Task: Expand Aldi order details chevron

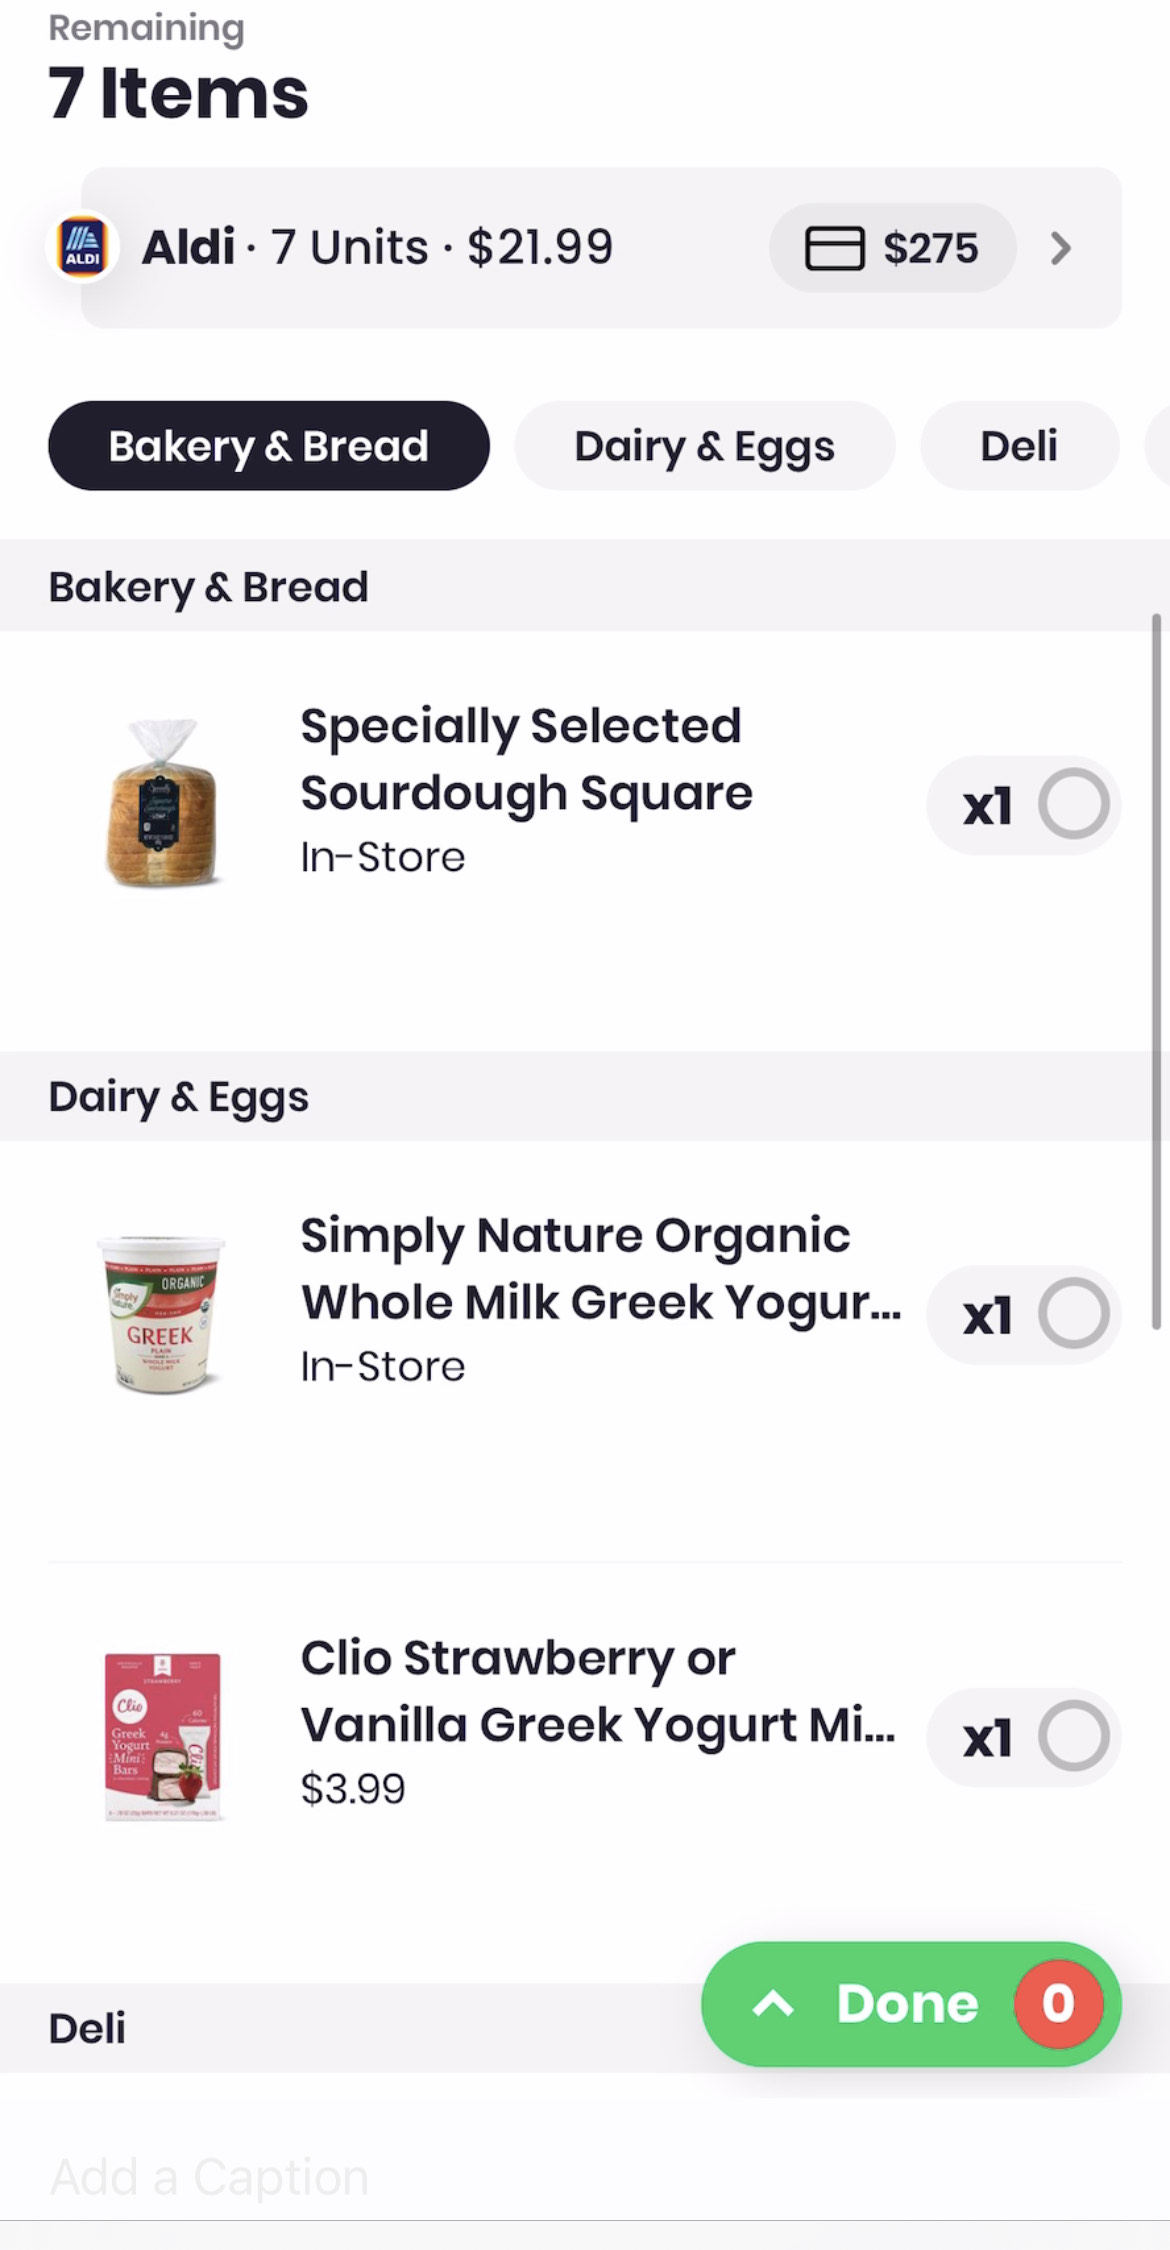Action: pyautogui.click(x=1061, y=248)
